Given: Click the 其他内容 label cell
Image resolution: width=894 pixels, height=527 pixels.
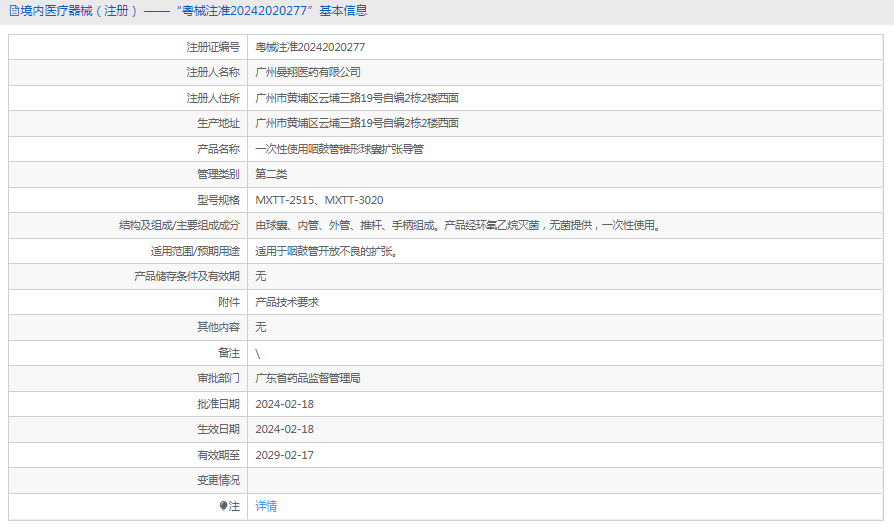Looking at the screenshot, I should pos(128,327).
